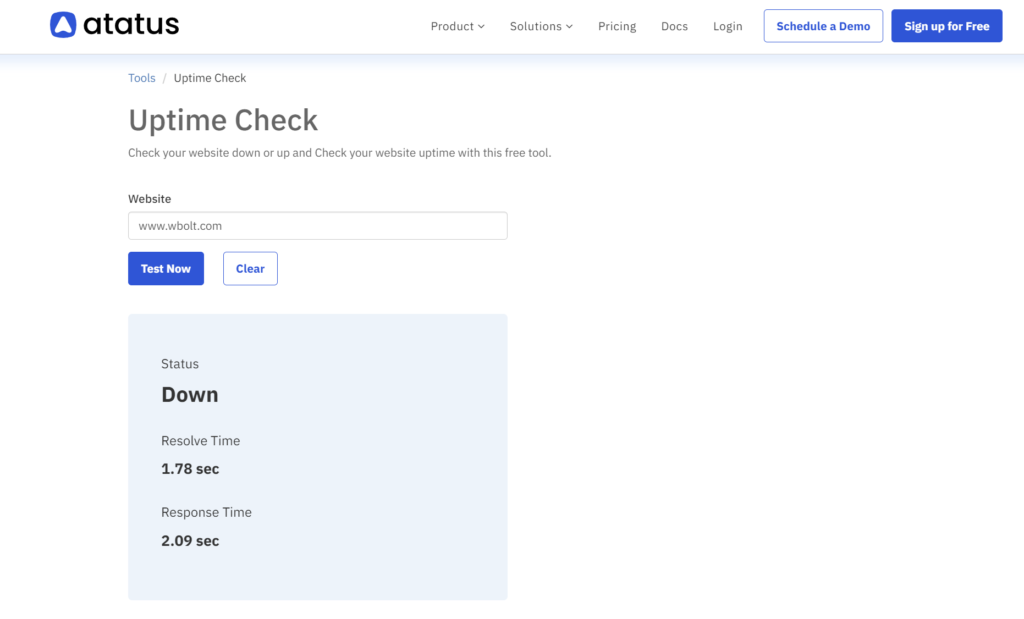Click the atatus wordmark text
The height and width of the screenshot is (619, 1024).
tap(131, 25)
